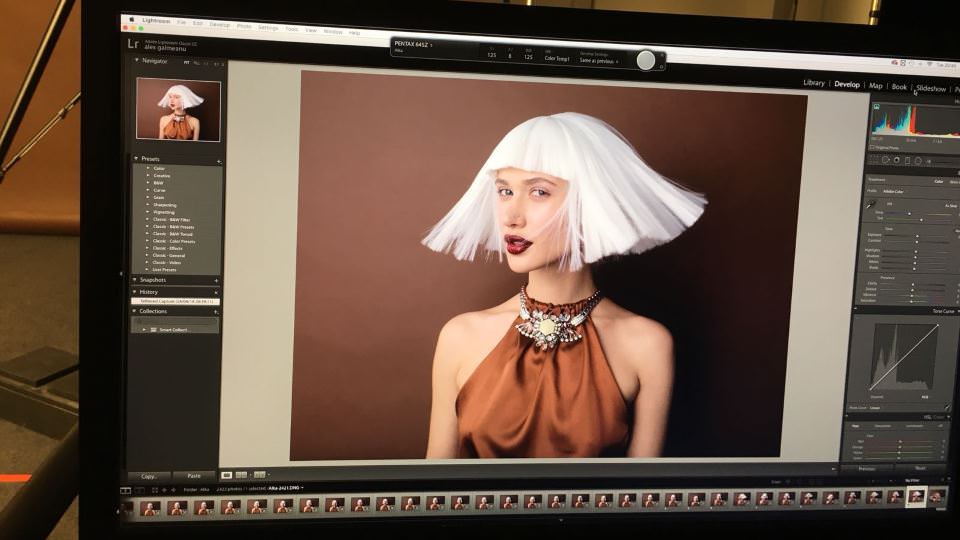Select the highlighted last filmstrip thumbnail
Image resolution: width=960 pixels, height=540 pixels.
pyautogui.click(x=916, y=497)
